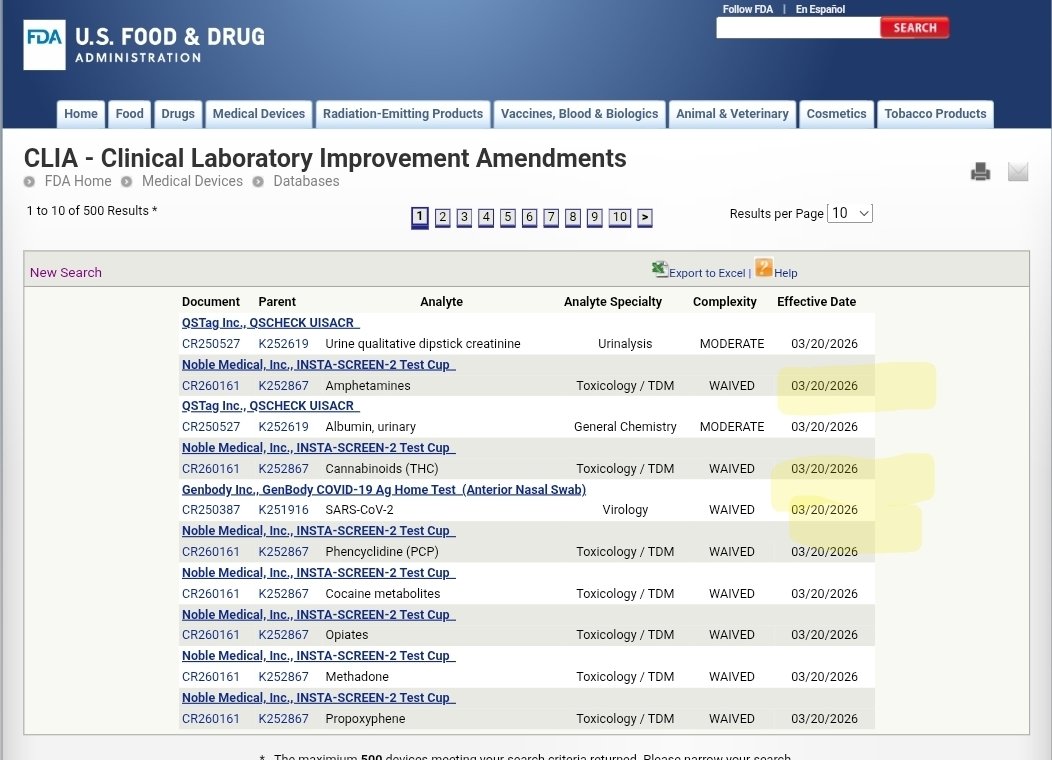Click document CR260161 in Amphetamines row
Screen dimensions: 1052x760
coord(211,386)
